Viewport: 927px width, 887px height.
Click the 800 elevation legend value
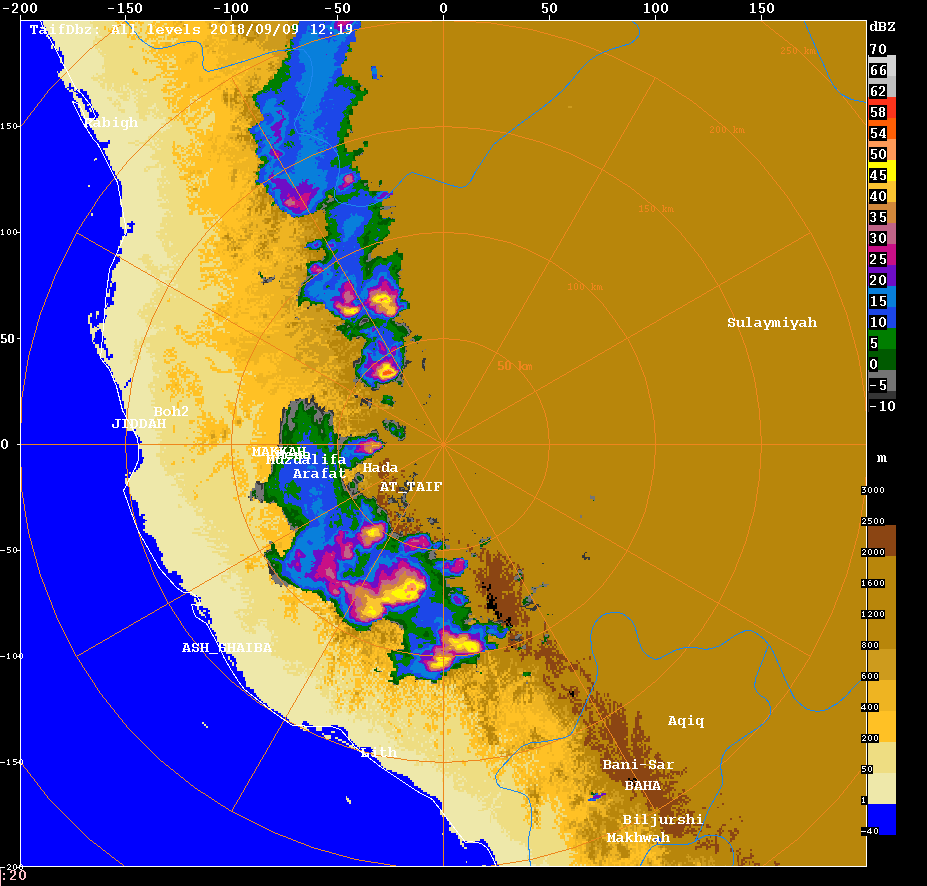coord(870,645)
